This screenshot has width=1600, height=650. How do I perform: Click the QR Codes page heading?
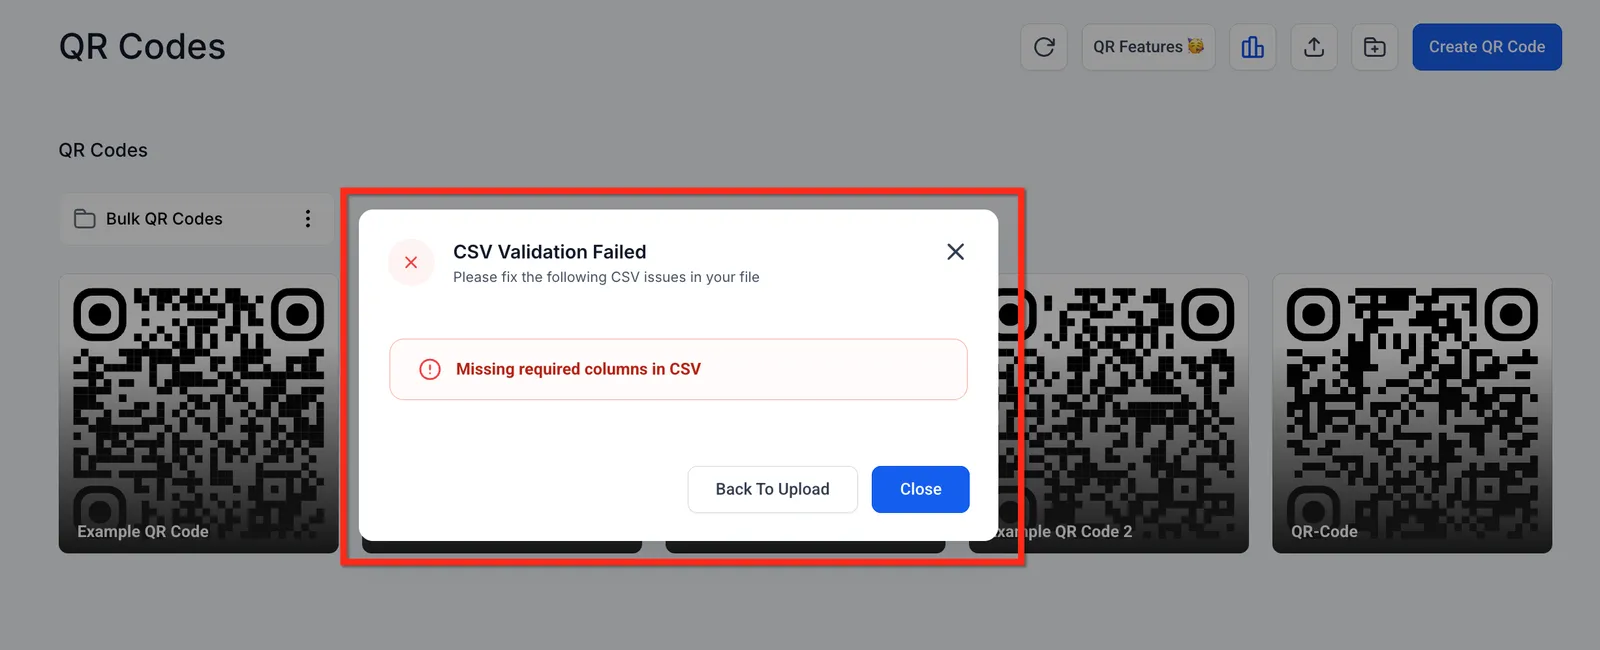pyautogui.click(x=142, y=47)
